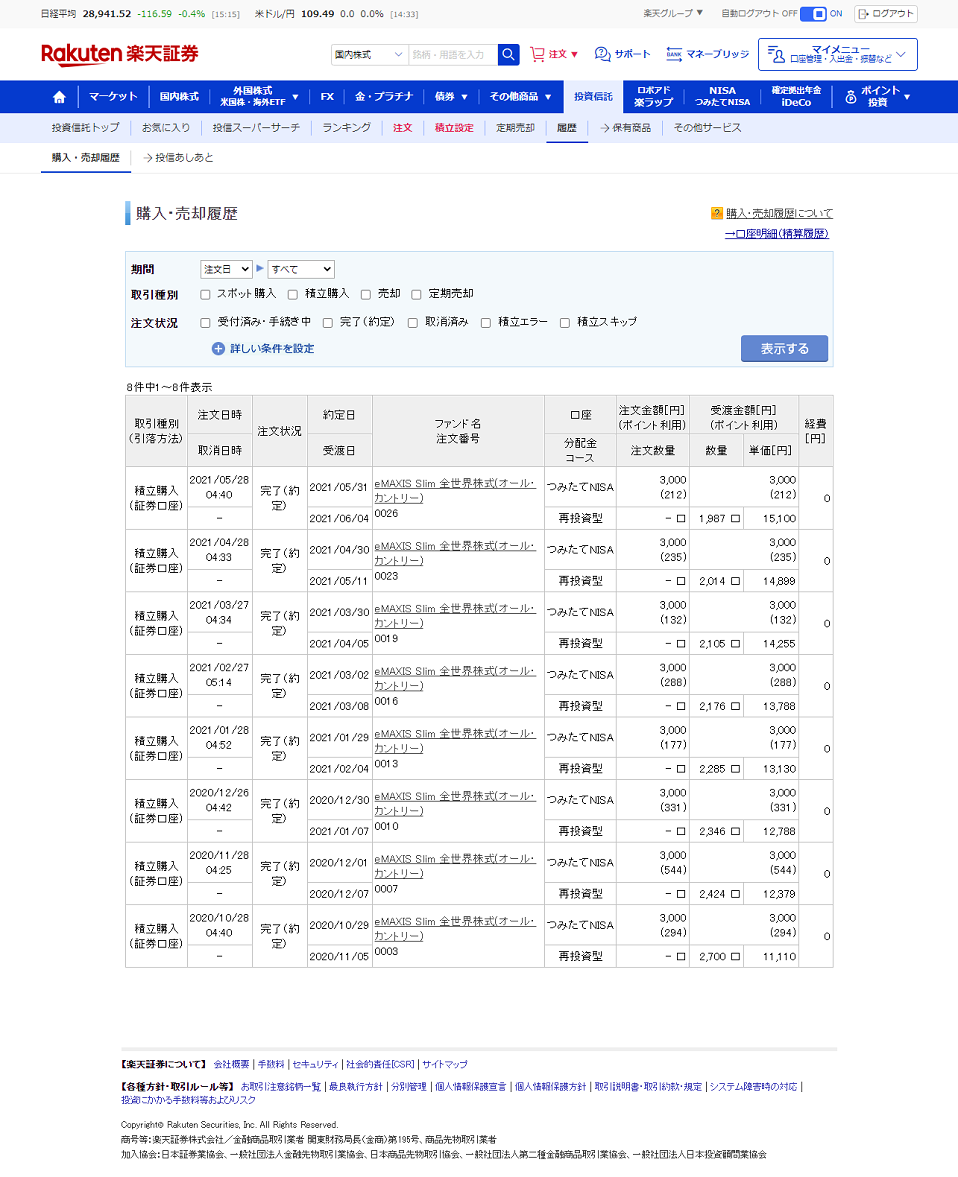
Task: Open 注文日 period dropdown
Action: tap(226, 269)
